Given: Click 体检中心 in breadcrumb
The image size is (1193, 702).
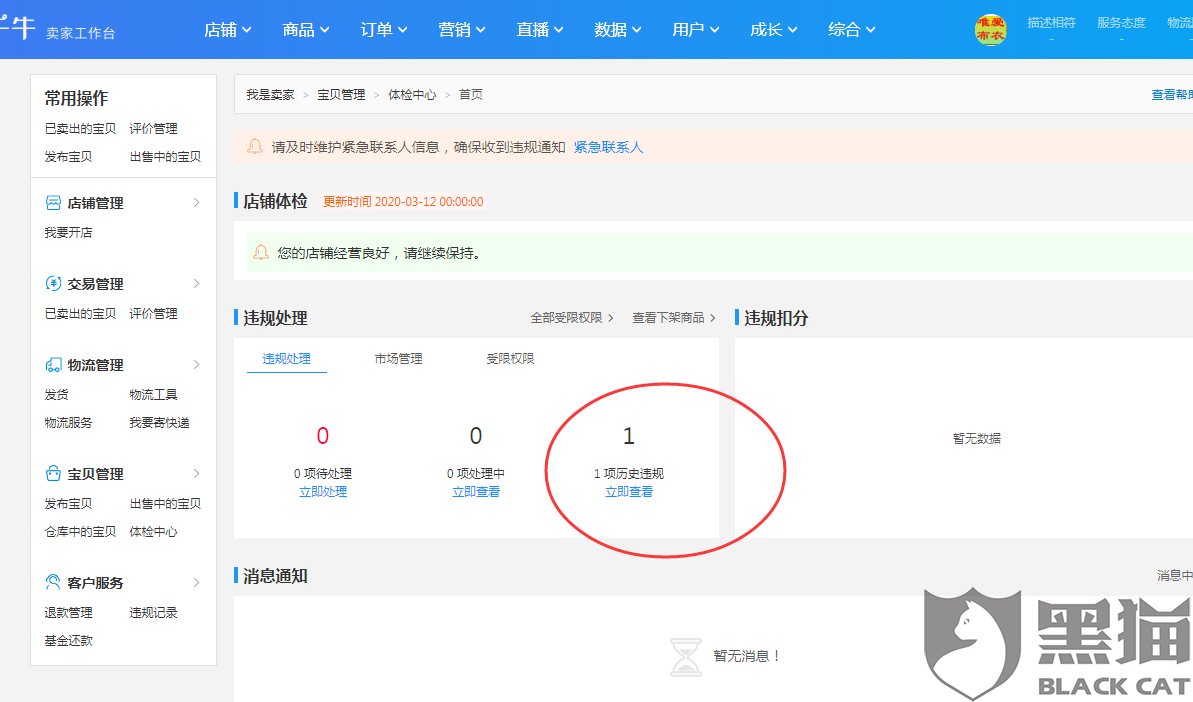Looking at the screenshot, I should coord(412,94).
